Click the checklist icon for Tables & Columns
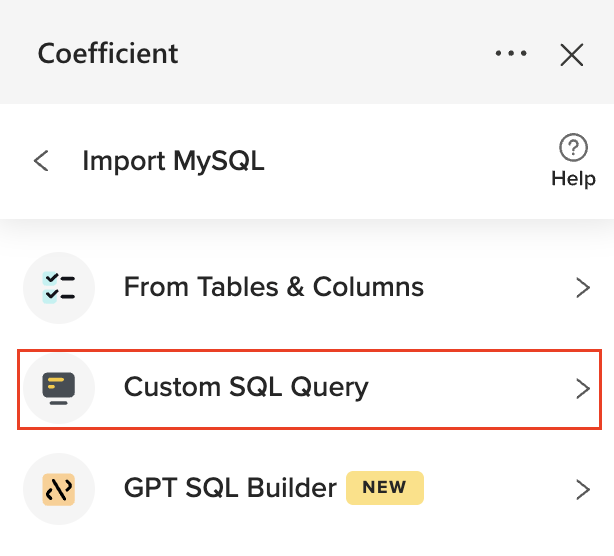 click(59, 288)
